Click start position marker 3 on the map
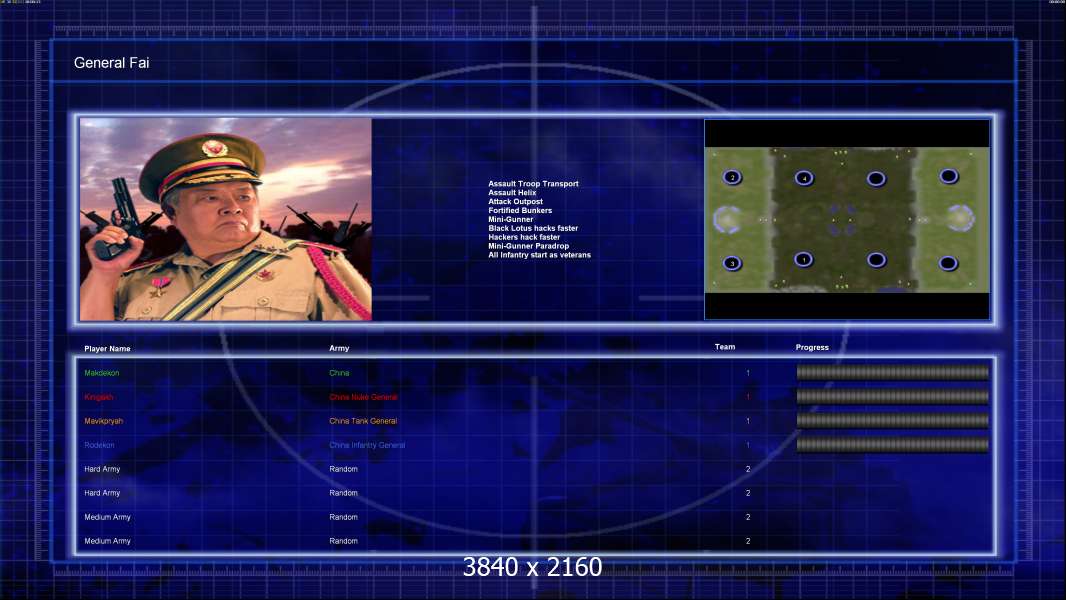The height and width of the screenshot is (600, 1066). tap(732, 263)
